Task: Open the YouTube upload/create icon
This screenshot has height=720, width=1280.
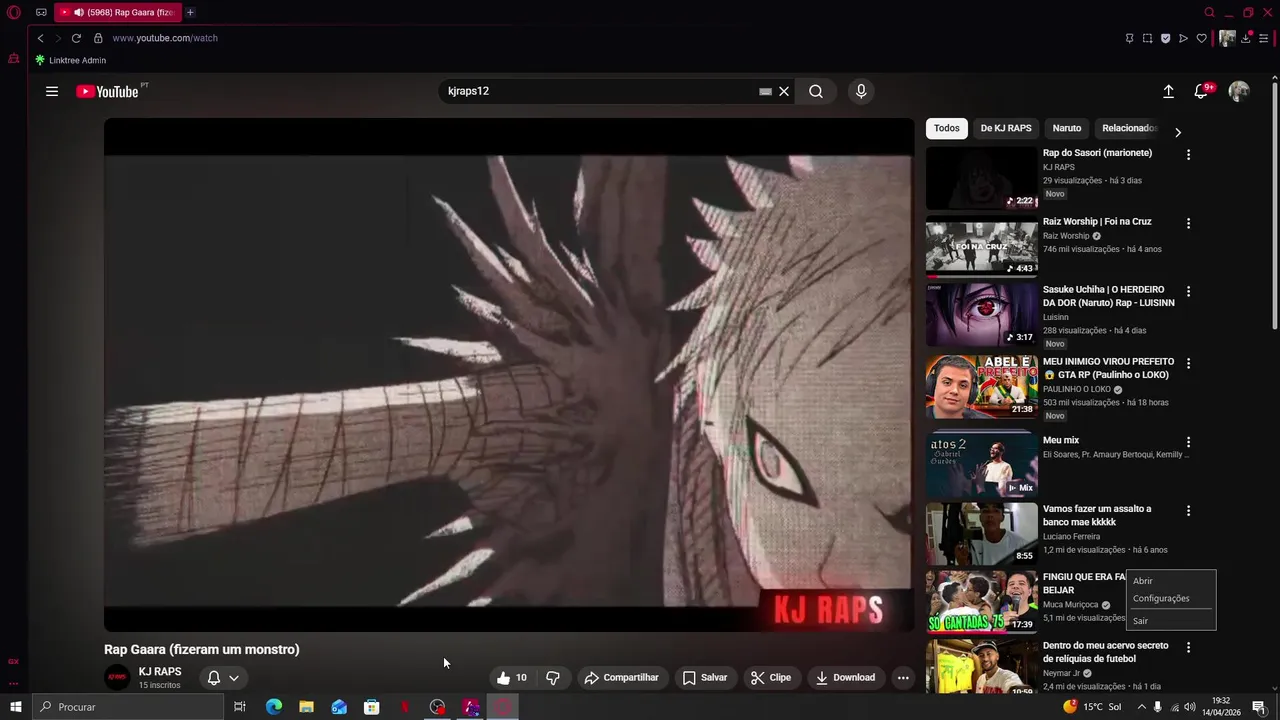Action: pos(1168,91)
